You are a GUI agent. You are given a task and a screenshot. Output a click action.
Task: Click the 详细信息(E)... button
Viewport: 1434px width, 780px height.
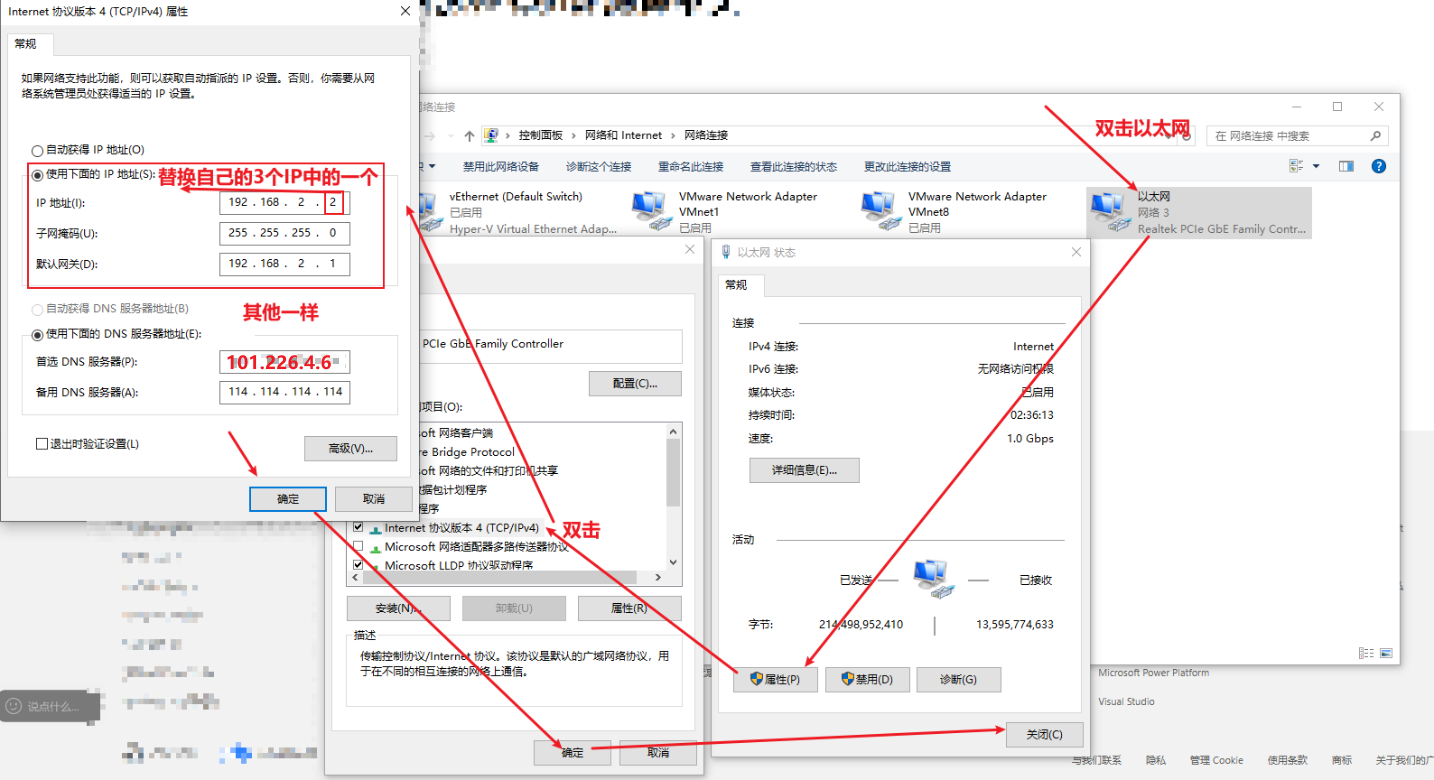point(803,470)
